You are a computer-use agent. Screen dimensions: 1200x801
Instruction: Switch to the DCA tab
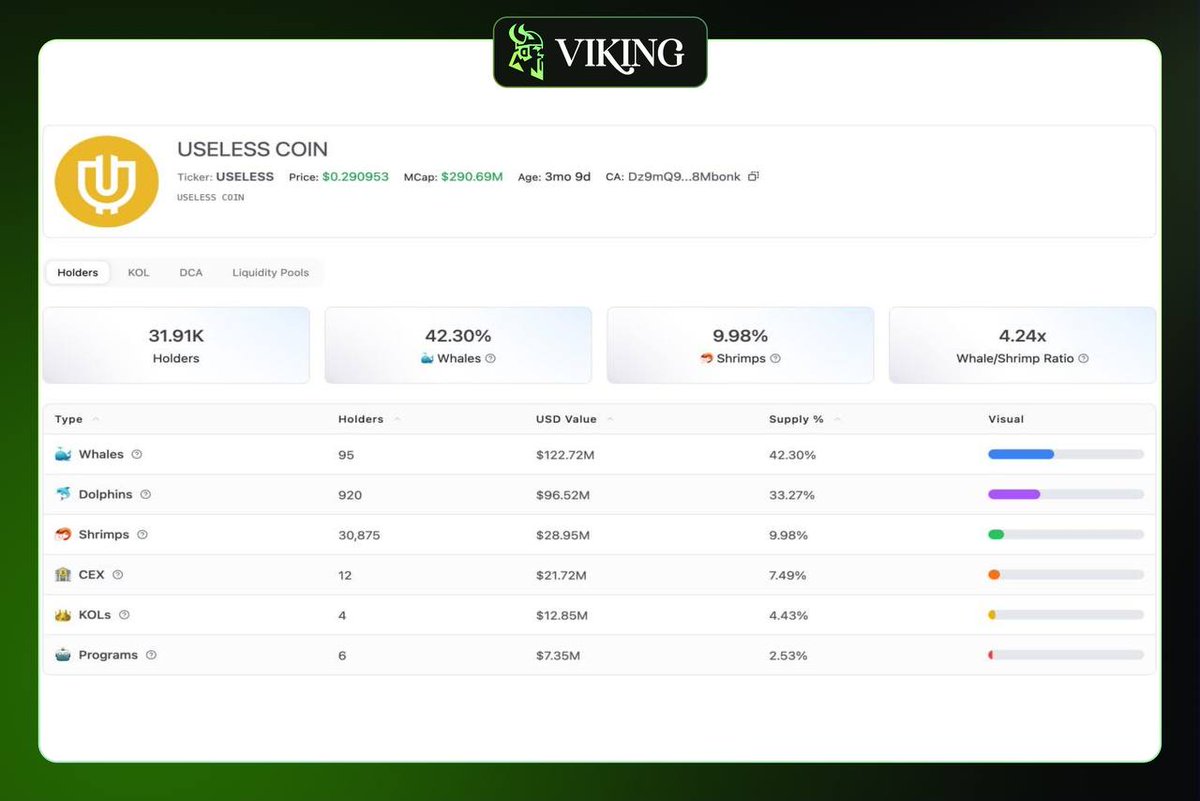pyautogui.click(x=191, y=272)
